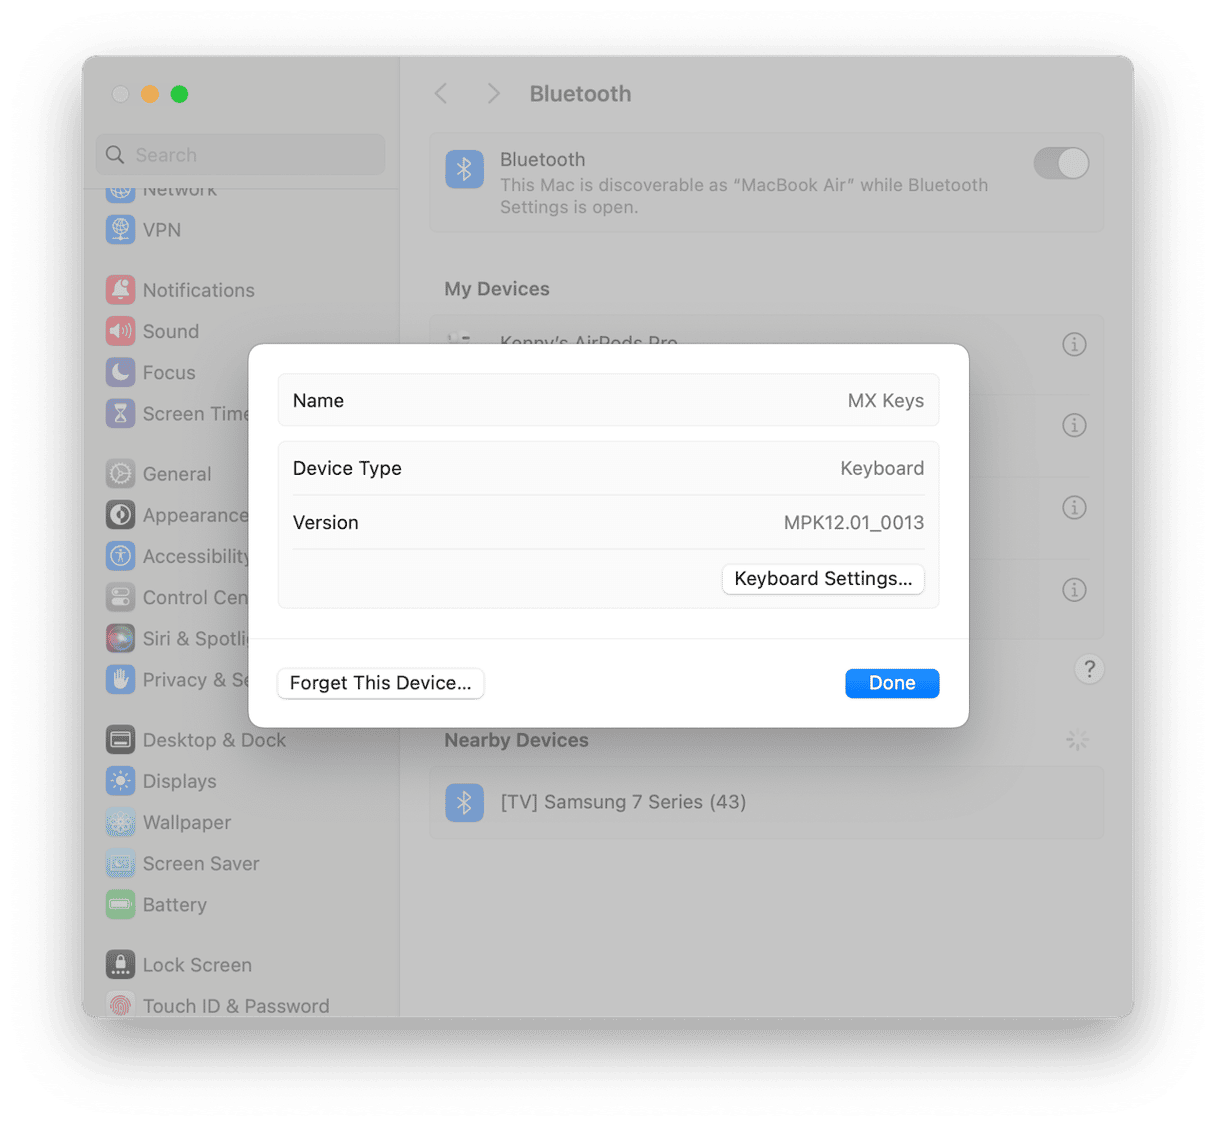Select [TV] Samsung 7 Series (43) device
Screen dimensions: 1216x1126
point(766,802)
